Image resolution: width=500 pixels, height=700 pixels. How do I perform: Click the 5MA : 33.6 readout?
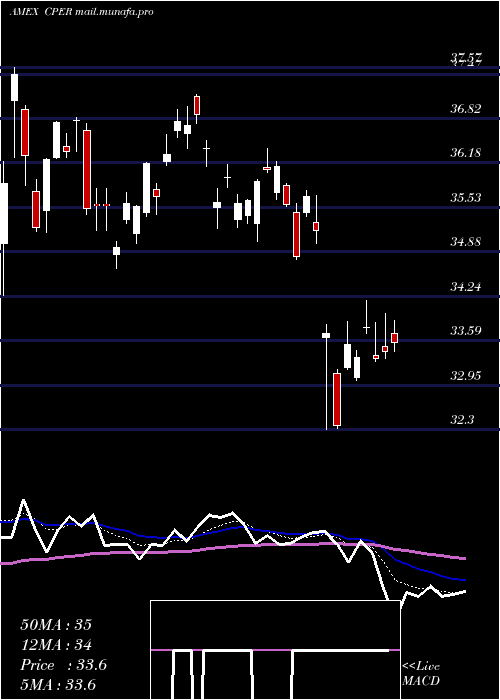coord(58,685)
